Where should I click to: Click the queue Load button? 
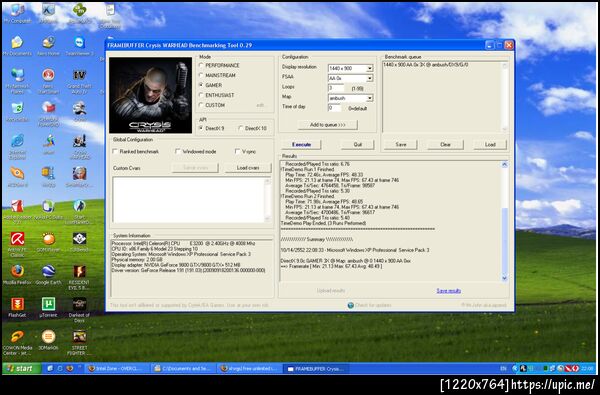coord(490,145)
